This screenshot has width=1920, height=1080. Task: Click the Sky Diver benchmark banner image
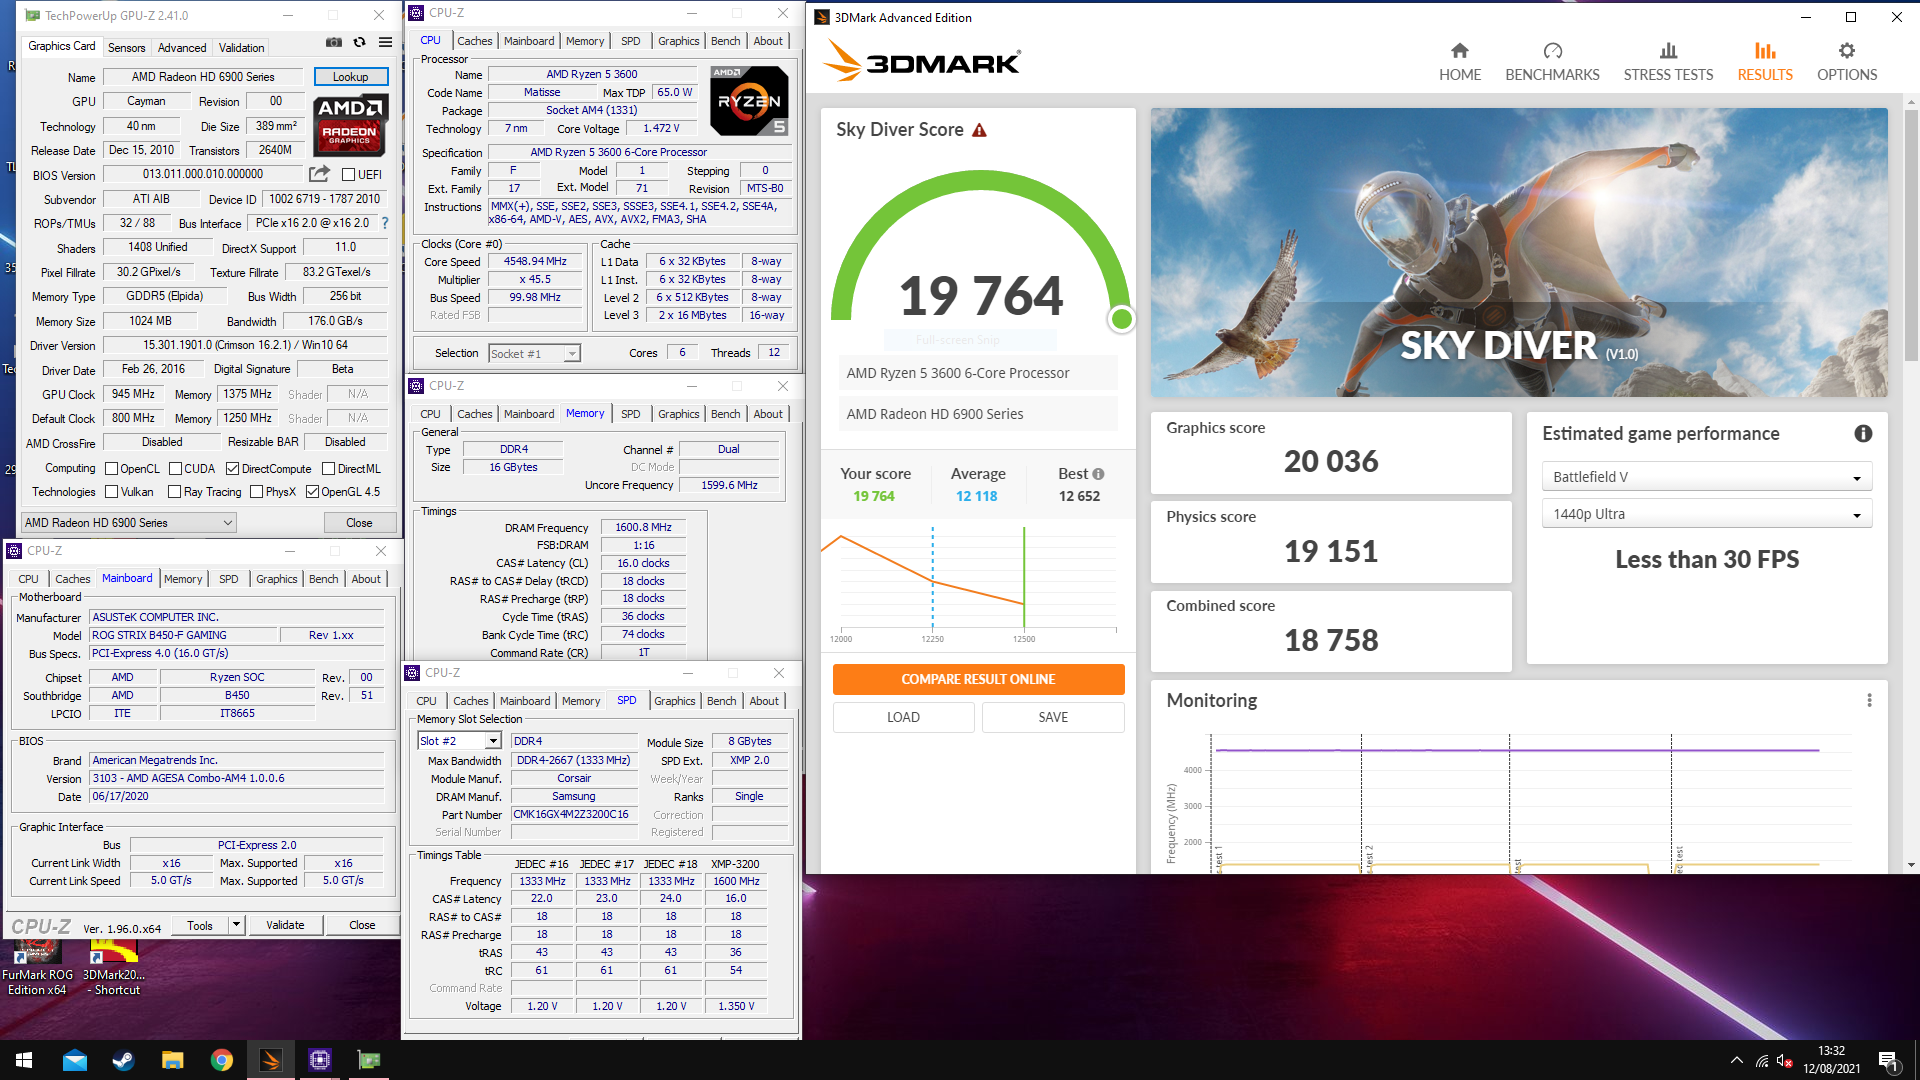click(x=1519, y=253)
